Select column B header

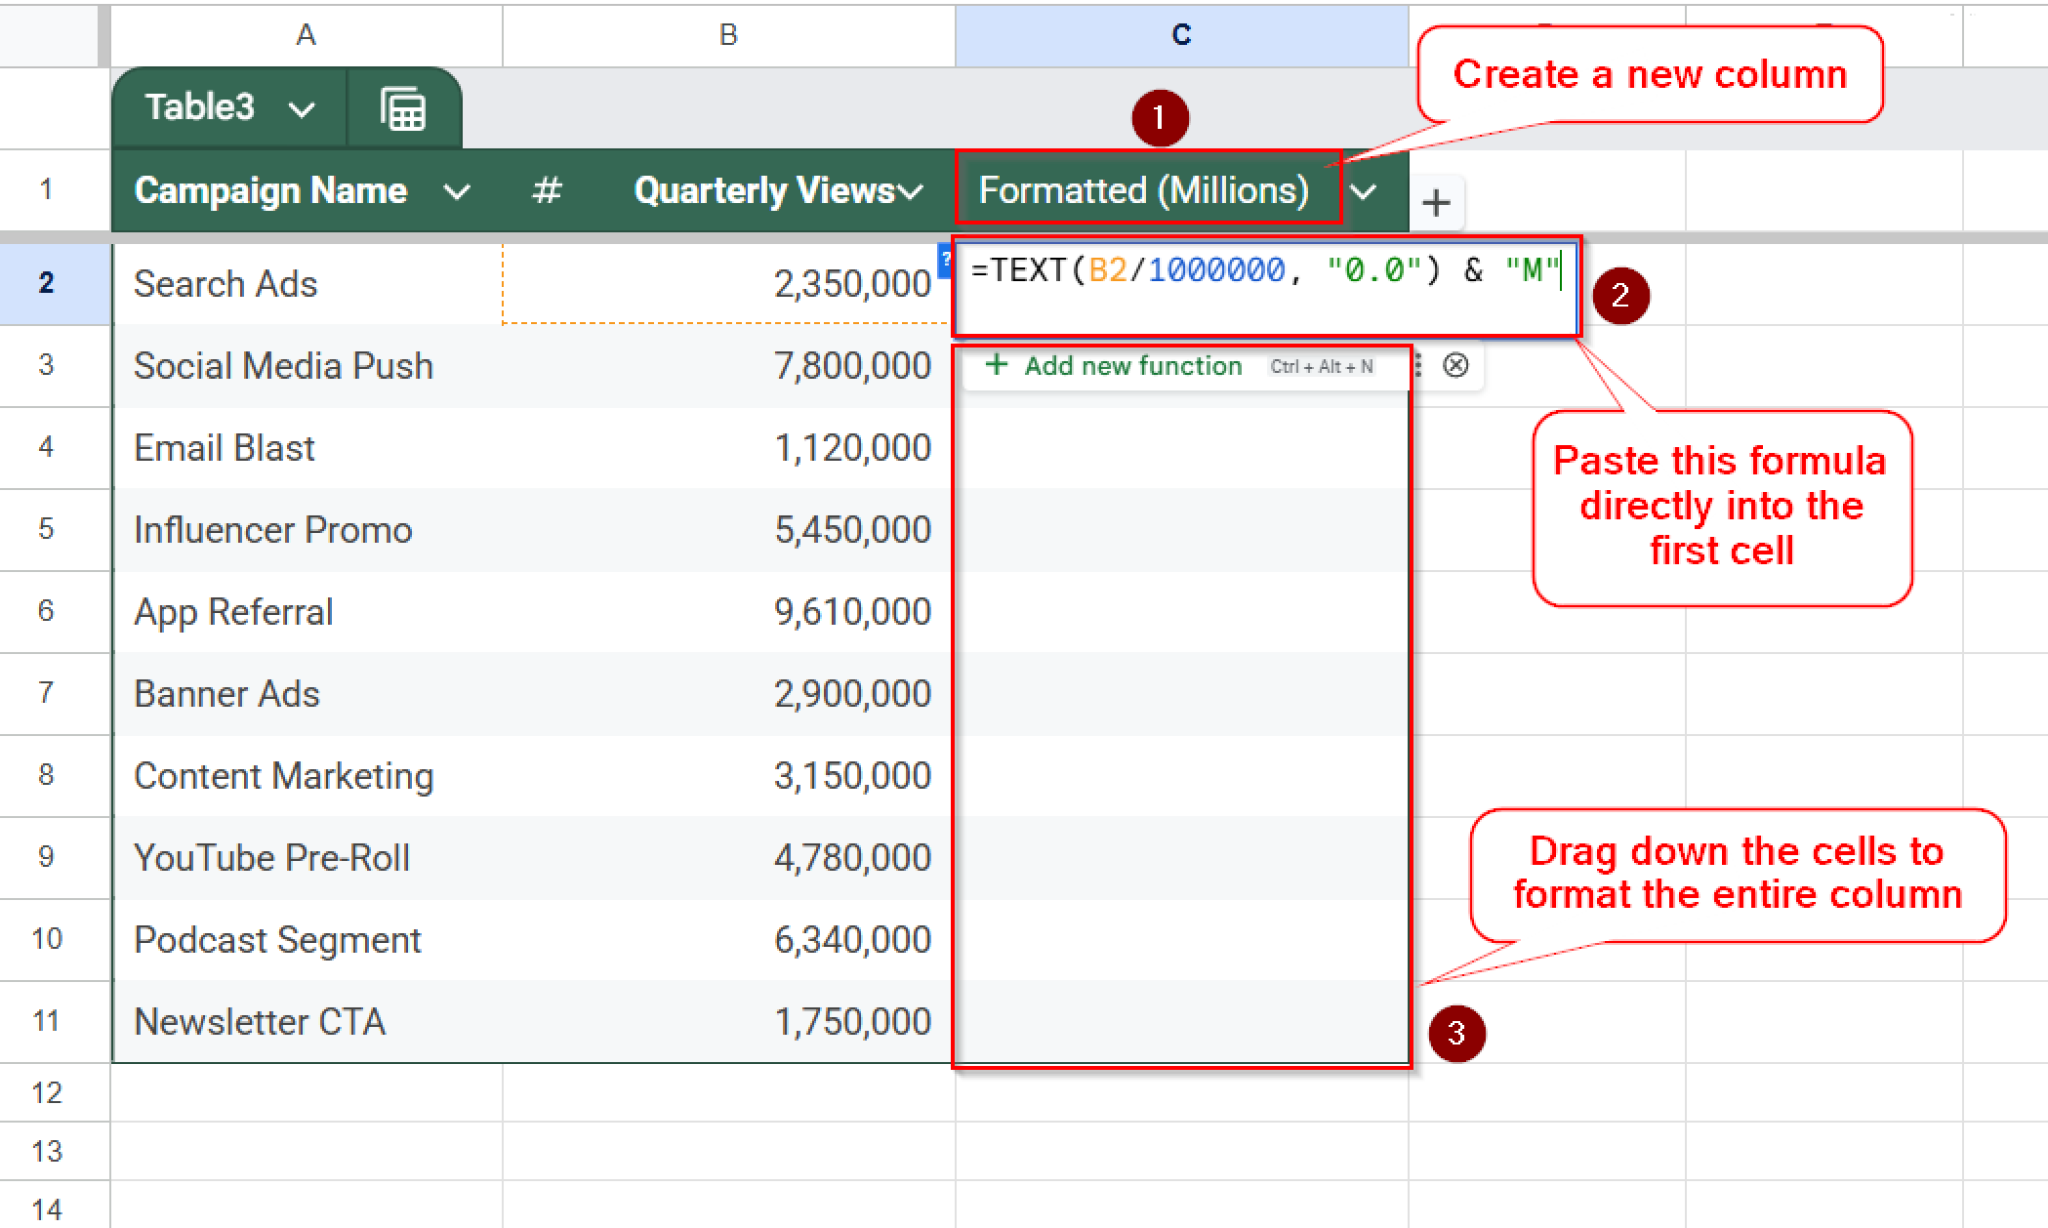[x=728, y=35]
